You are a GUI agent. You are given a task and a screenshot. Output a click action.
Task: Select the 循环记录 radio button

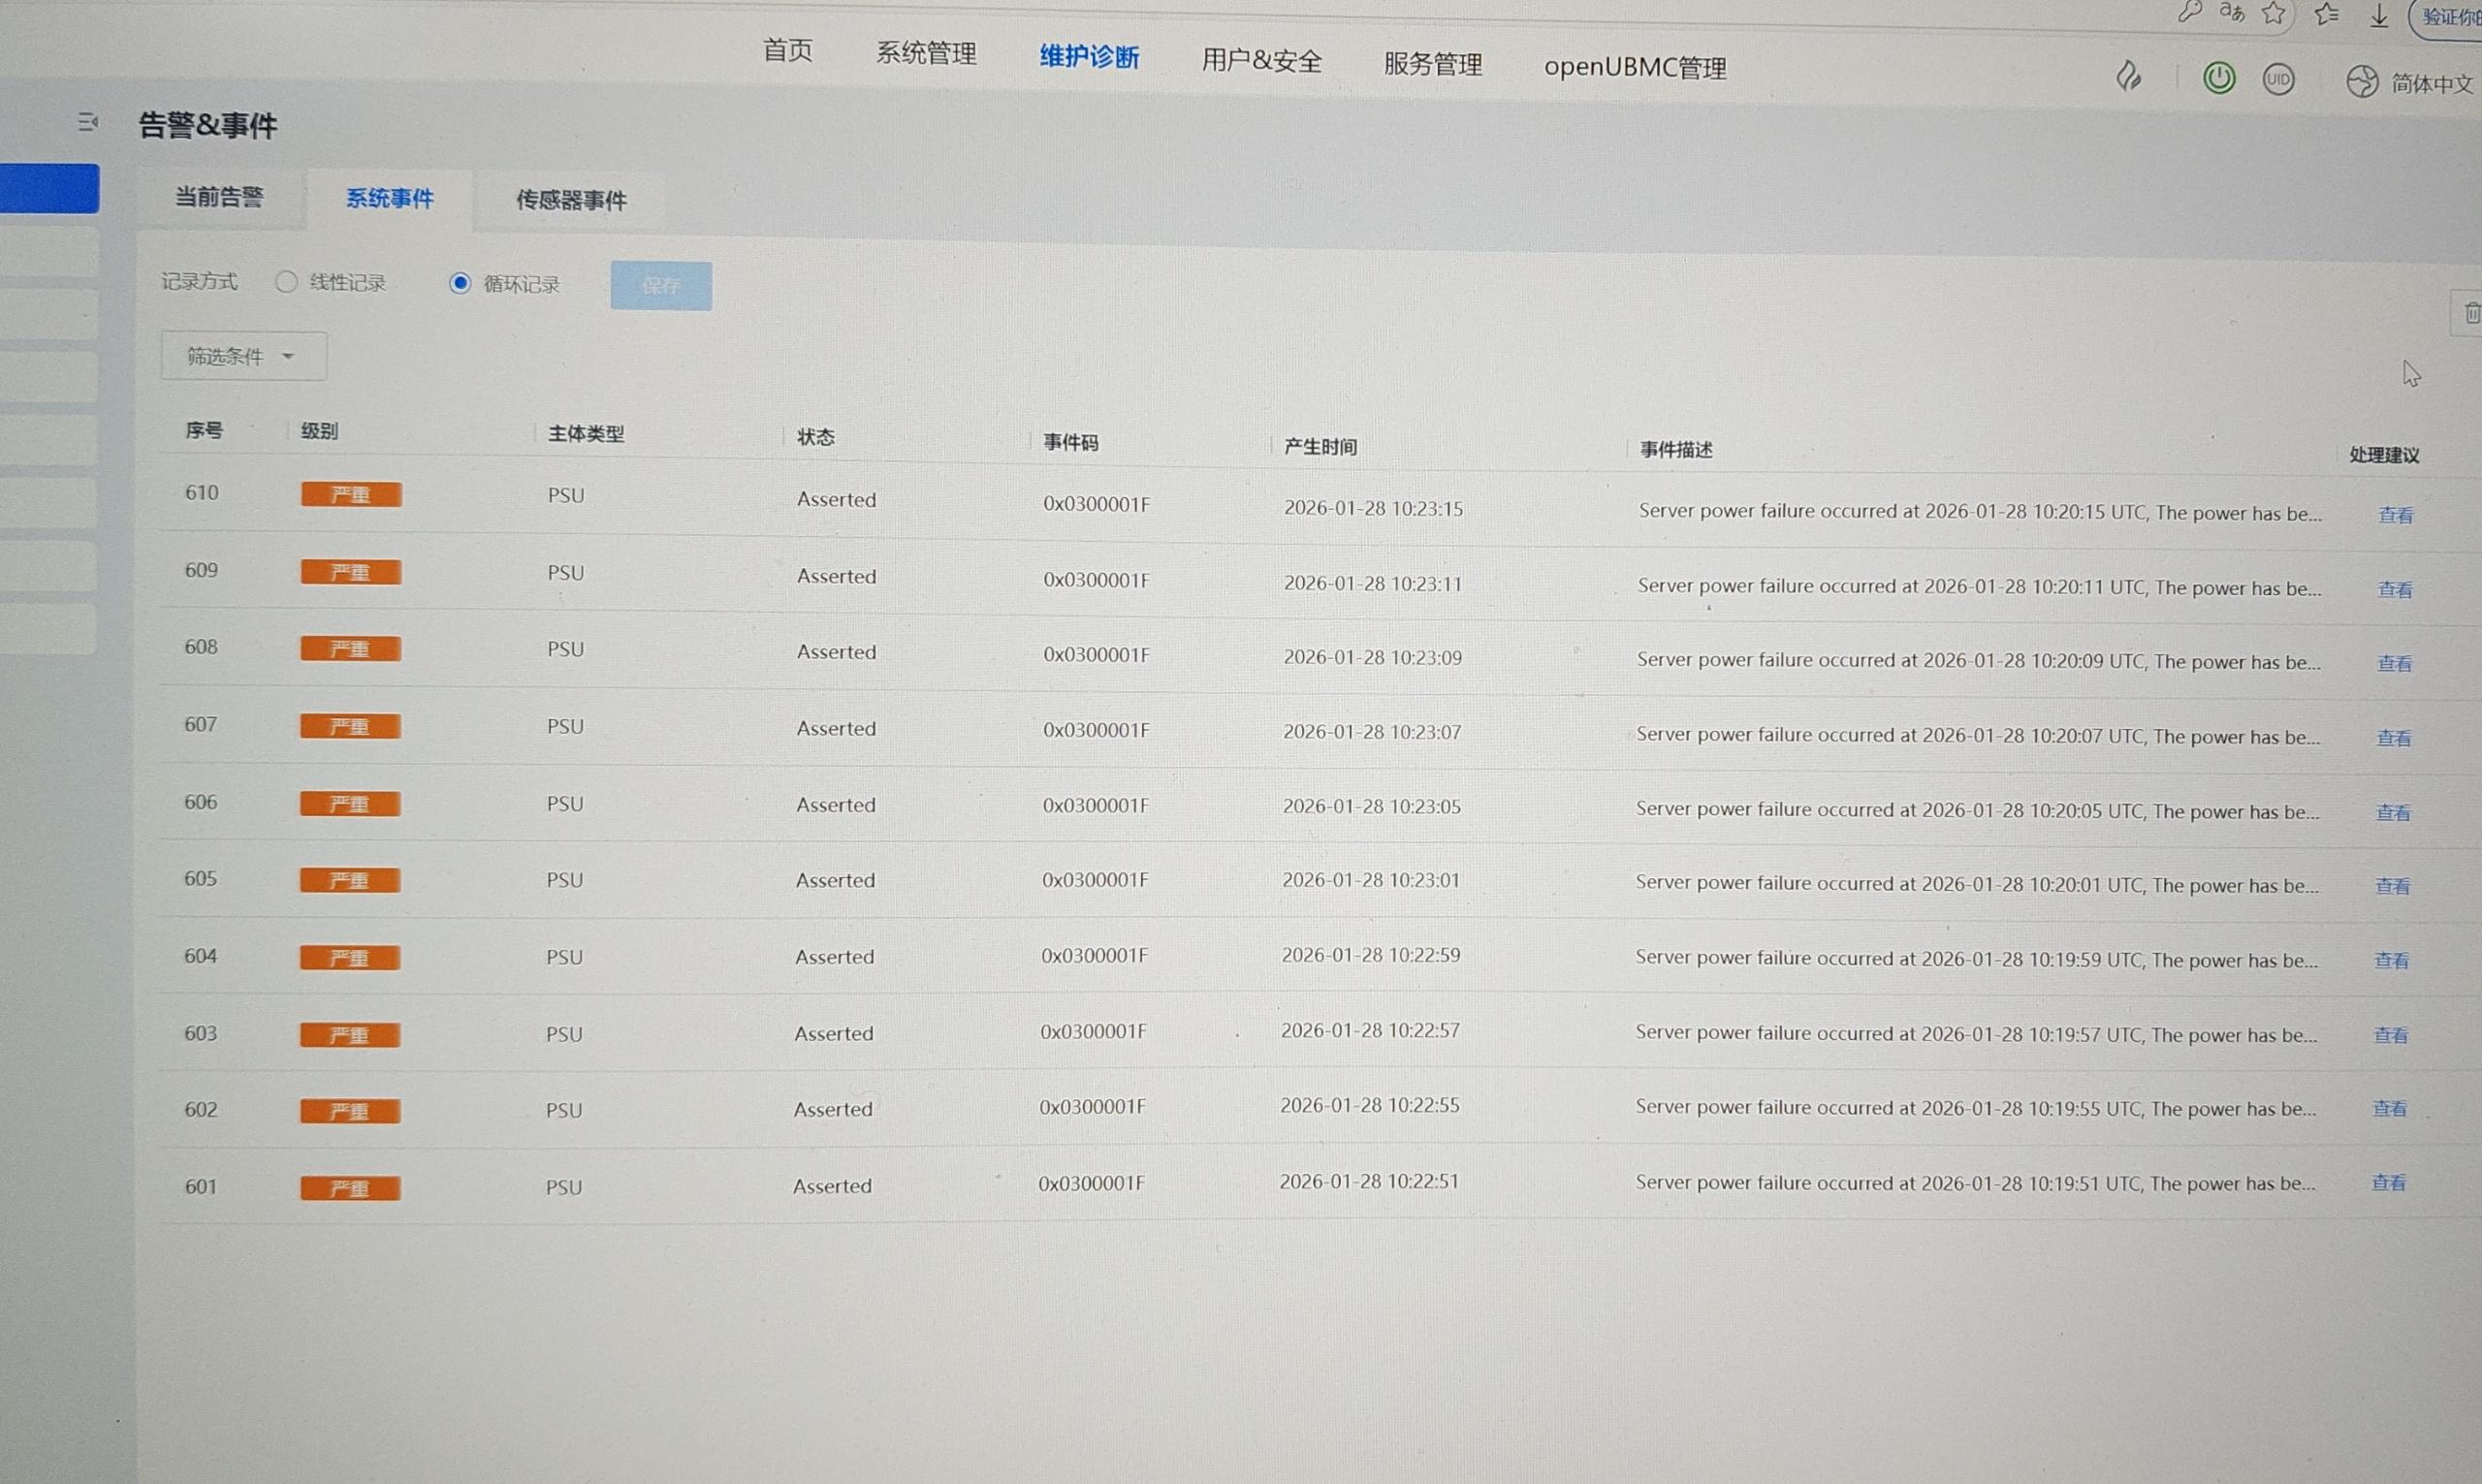[460, 283]
